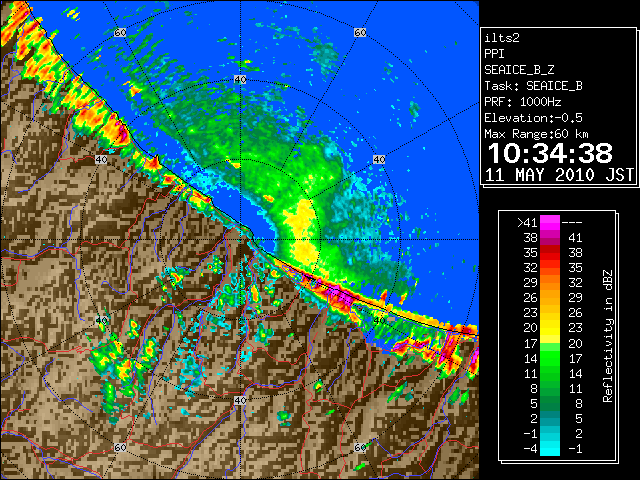Click the ">41" legend value

[527, 223]
